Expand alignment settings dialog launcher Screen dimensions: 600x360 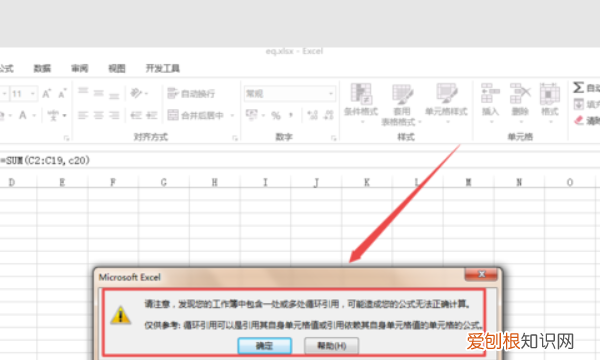235,138
